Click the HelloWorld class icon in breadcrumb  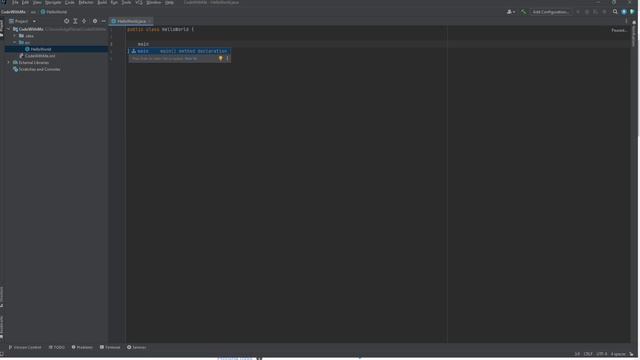tap(43, 12)
